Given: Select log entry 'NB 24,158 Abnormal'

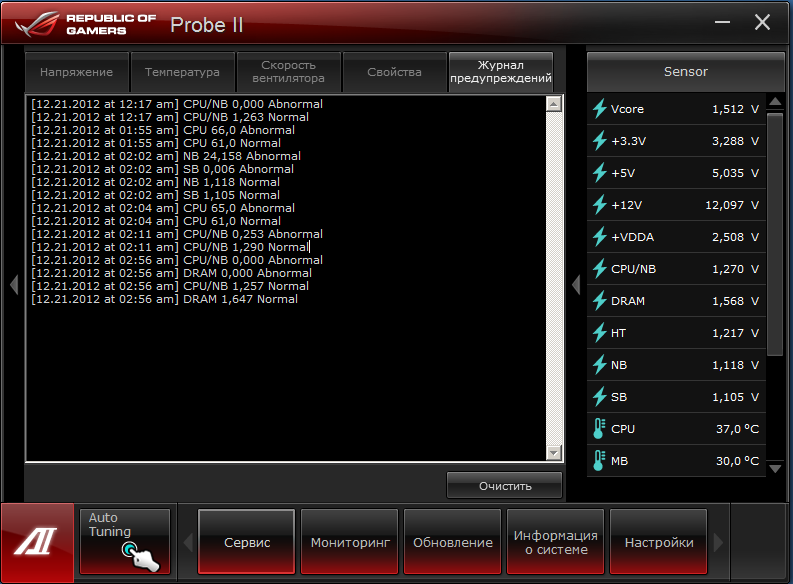Looking at the screenshot, I should click(166, 156).
